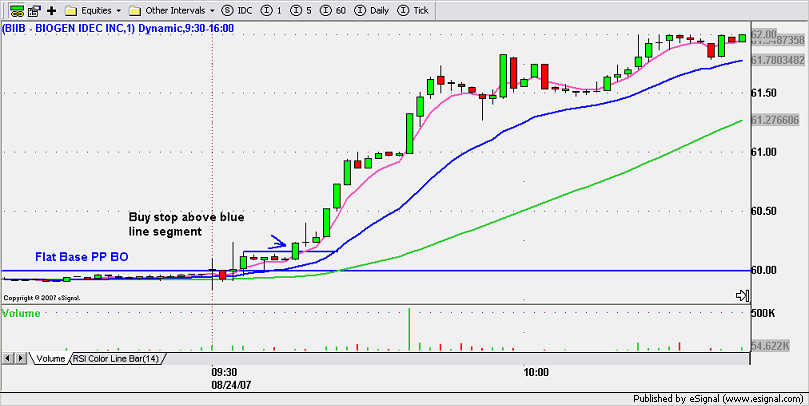
Task: Click the 61.7803482 moving average value
Action: tap(778, 60)
